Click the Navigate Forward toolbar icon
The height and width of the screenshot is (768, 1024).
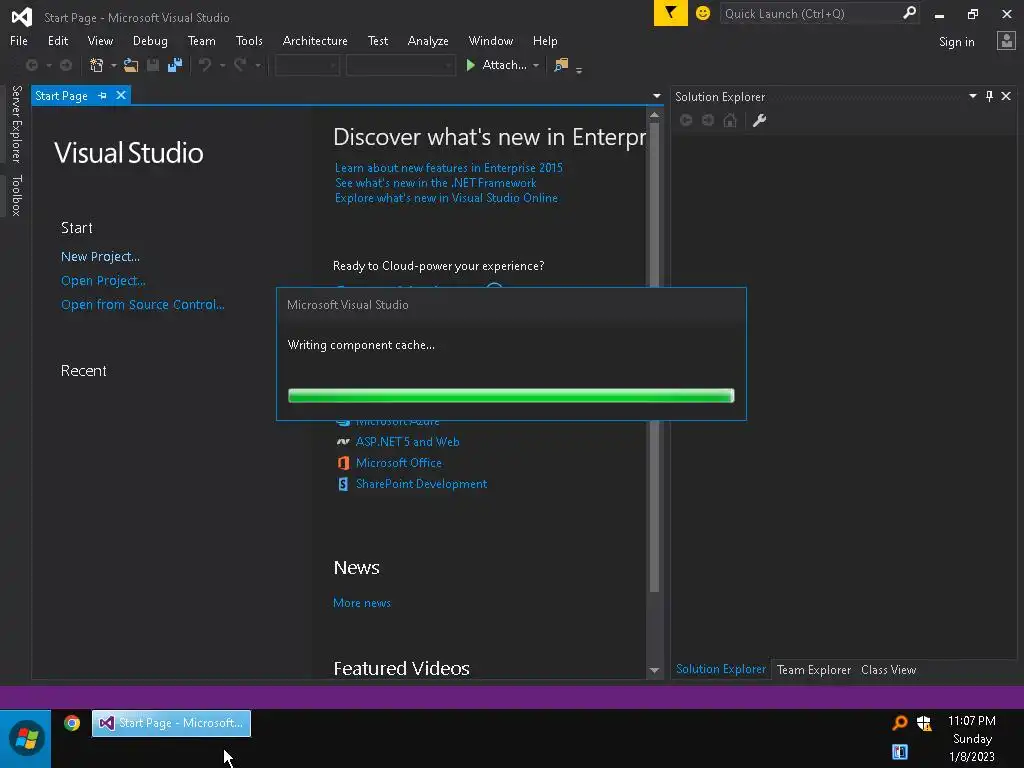(x=66, y=65)
